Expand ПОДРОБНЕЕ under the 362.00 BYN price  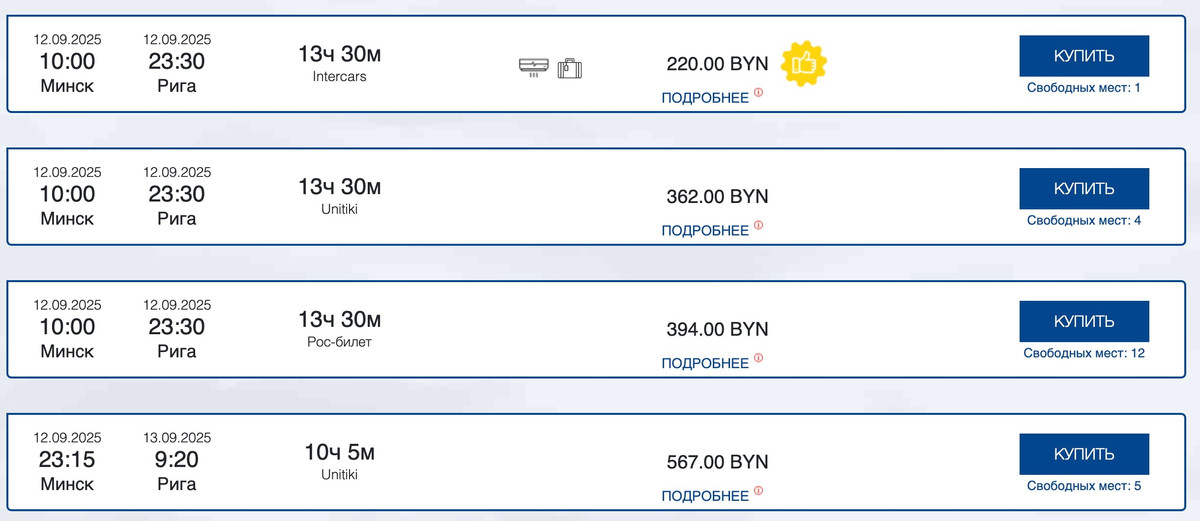click(x=705, y=231)
